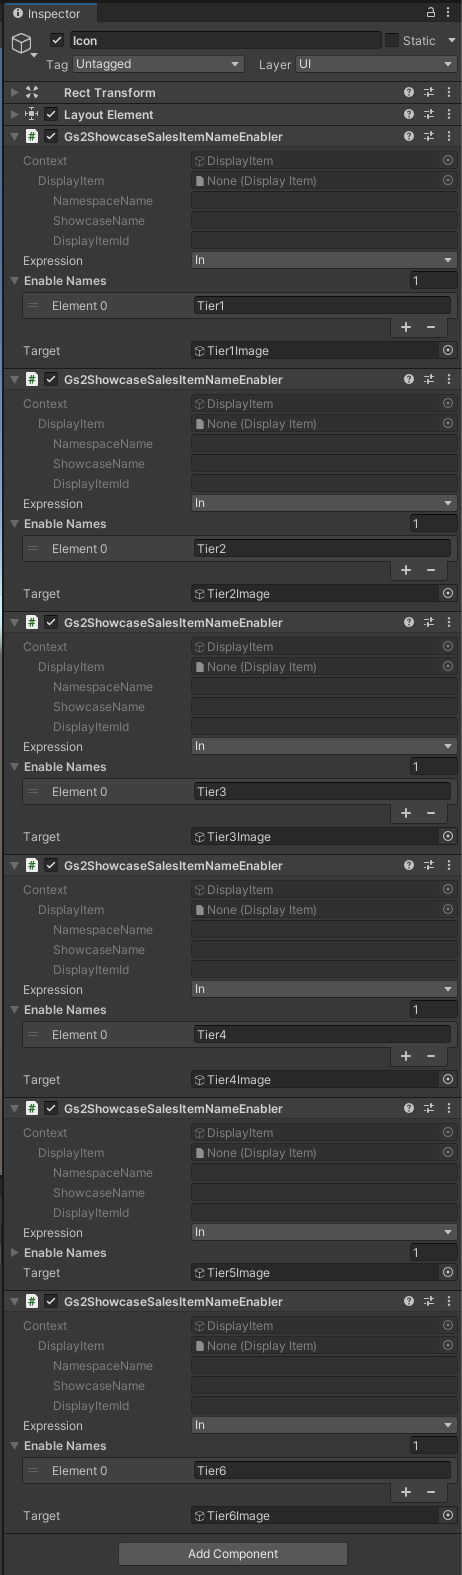Disable the Layout Element component checkbox
Image resolution: width=462 pixels, height=1575 pixels.
pyautogui.click(x=51, y=114)
